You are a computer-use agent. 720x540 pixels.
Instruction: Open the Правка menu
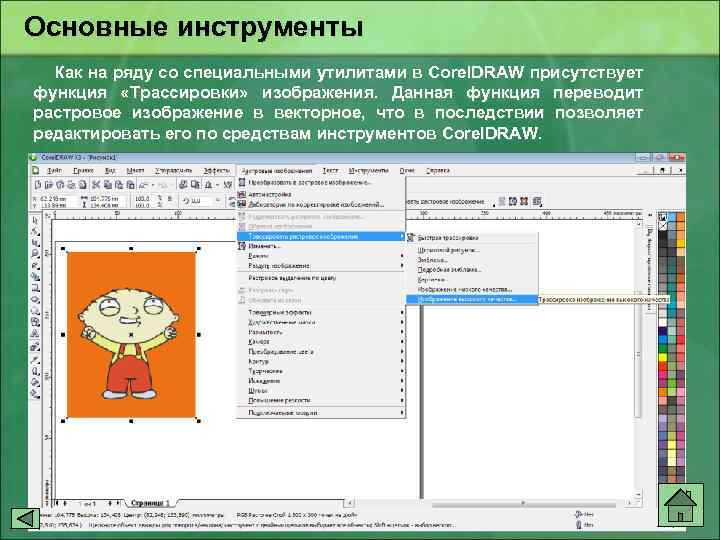click(83, 170)
